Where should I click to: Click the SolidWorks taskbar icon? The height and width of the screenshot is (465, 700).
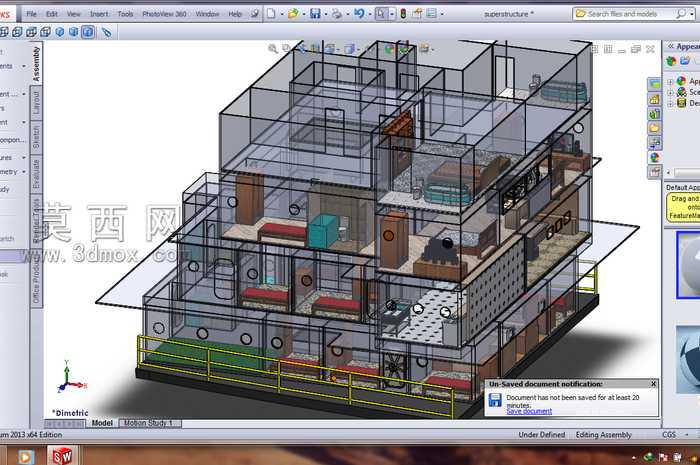62,456
